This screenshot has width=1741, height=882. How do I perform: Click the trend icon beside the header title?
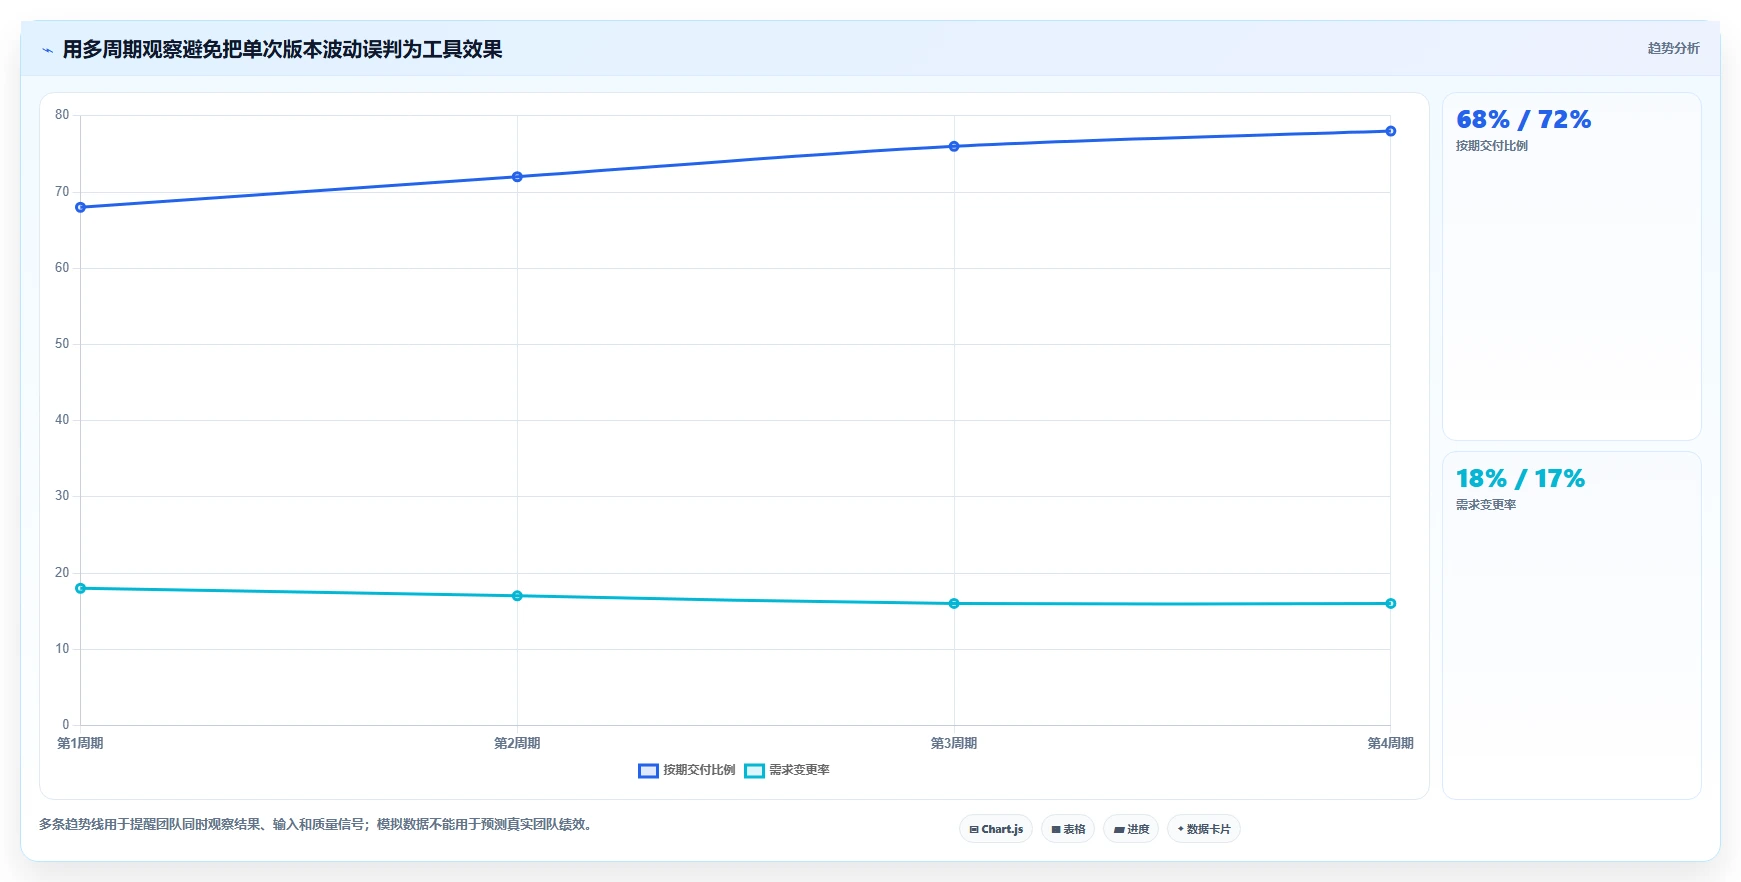47,50
